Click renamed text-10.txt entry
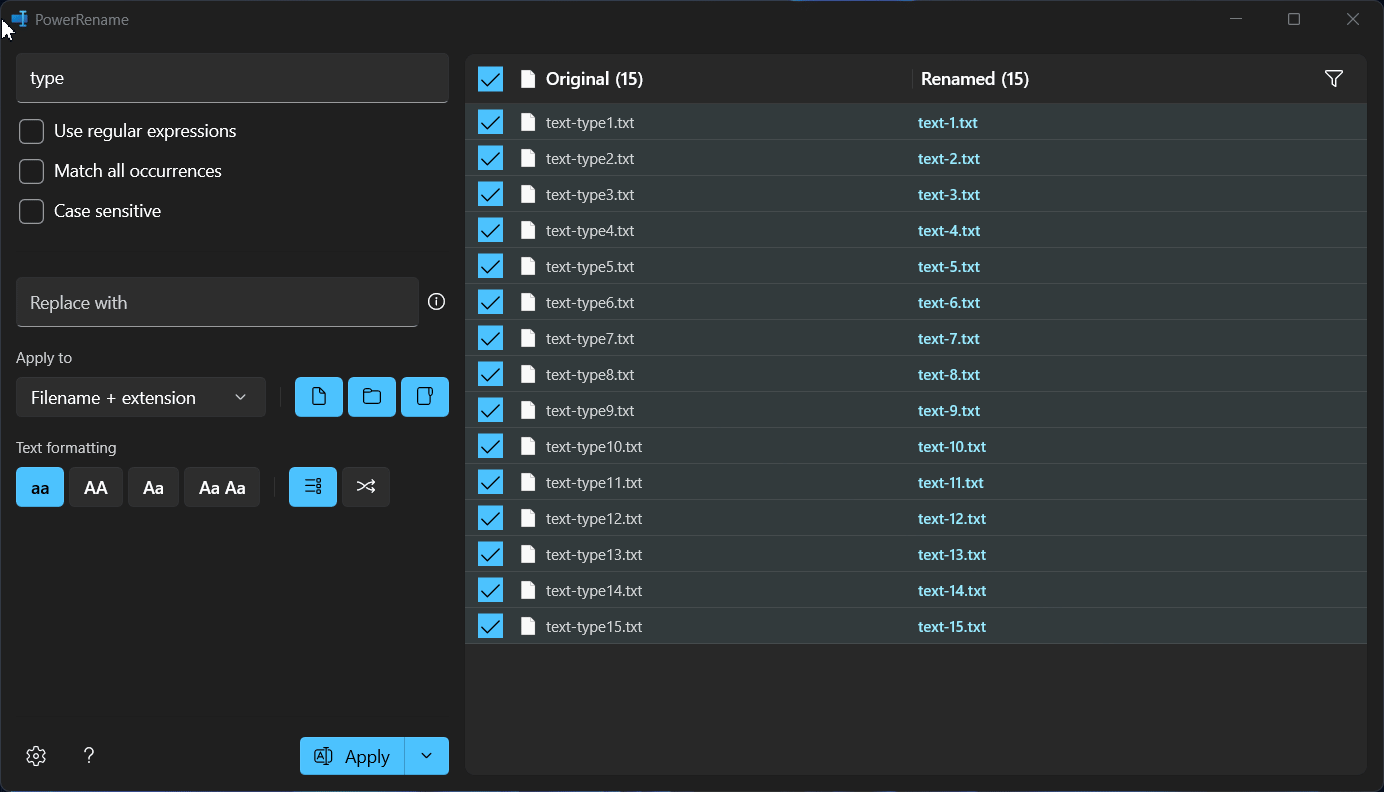 (x=952, y=446)
